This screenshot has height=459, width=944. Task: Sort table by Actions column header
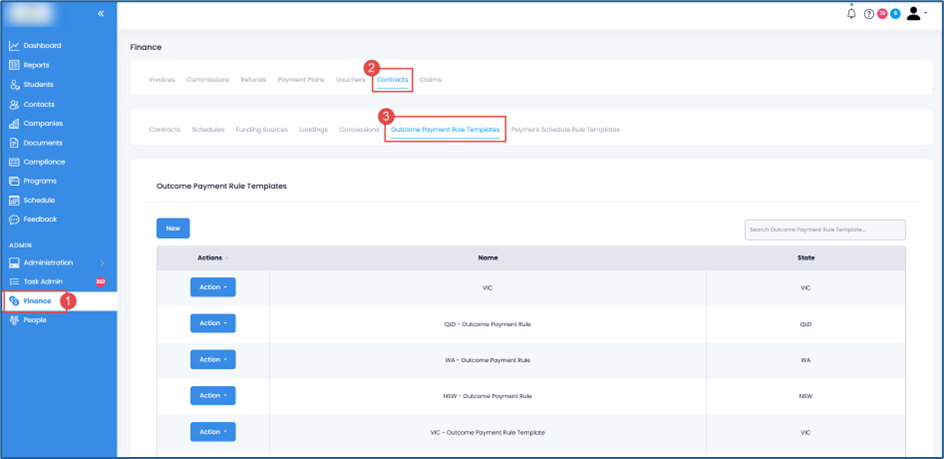[x=212, y=258]
